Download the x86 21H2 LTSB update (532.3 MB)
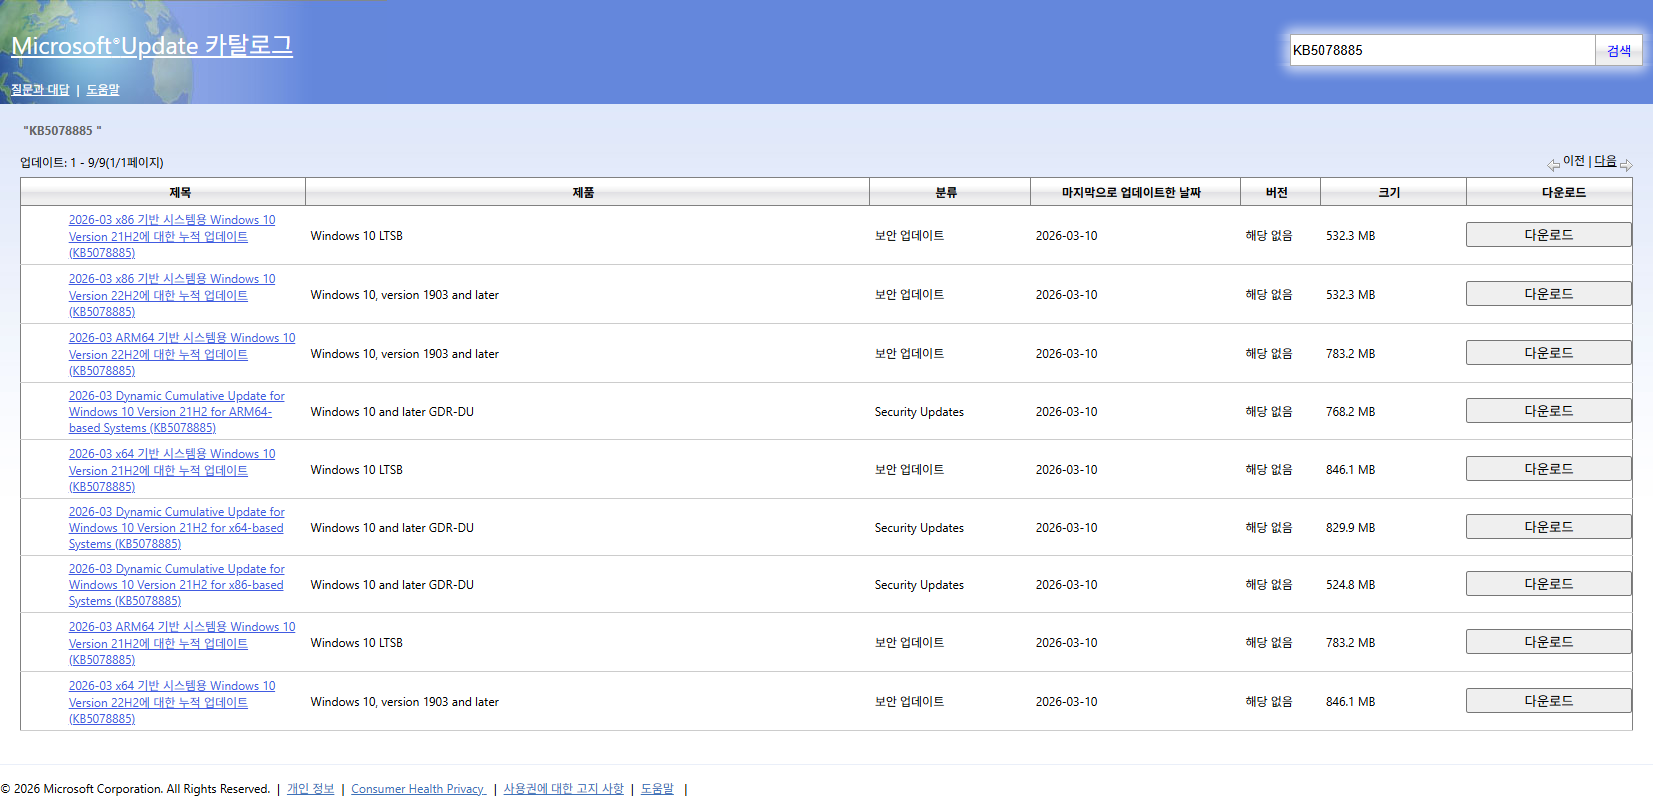This screenshot has width=1653, height=803. pos(1548,235)
